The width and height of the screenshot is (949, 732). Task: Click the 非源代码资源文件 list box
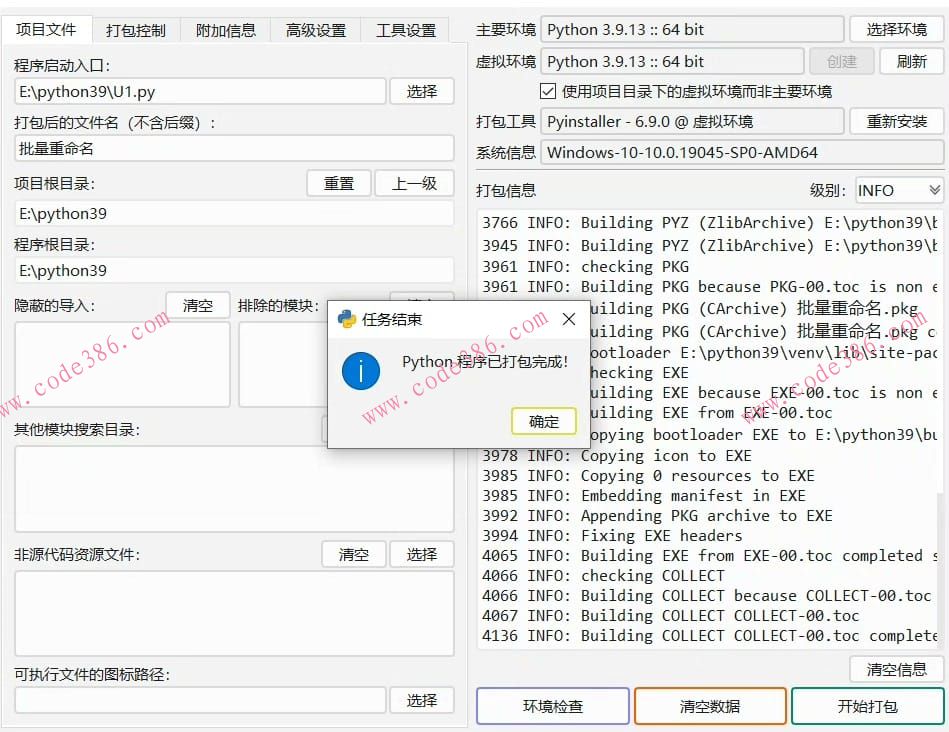pyautogui.click(x=234, y=613)
